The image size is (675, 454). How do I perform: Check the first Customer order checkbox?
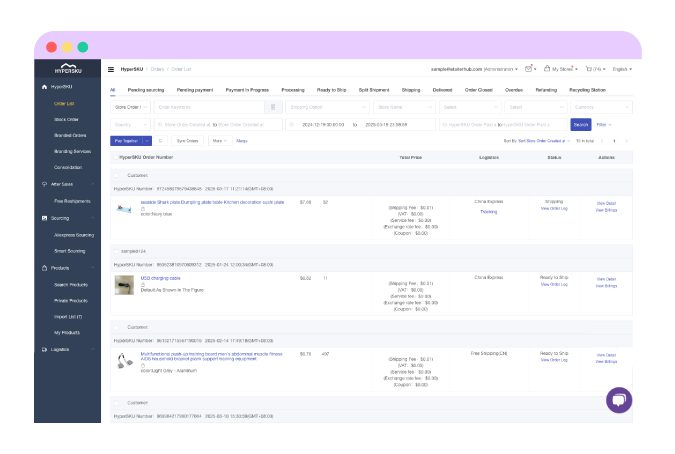pos(116,174)
